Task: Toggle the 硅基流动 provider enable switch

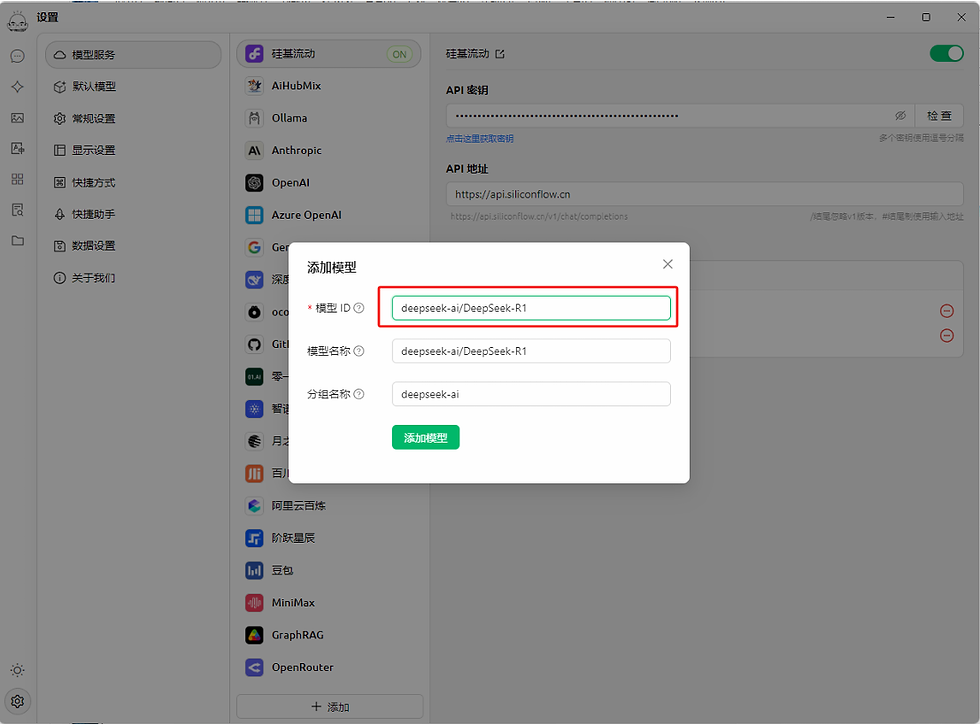Action: [946, 54]
